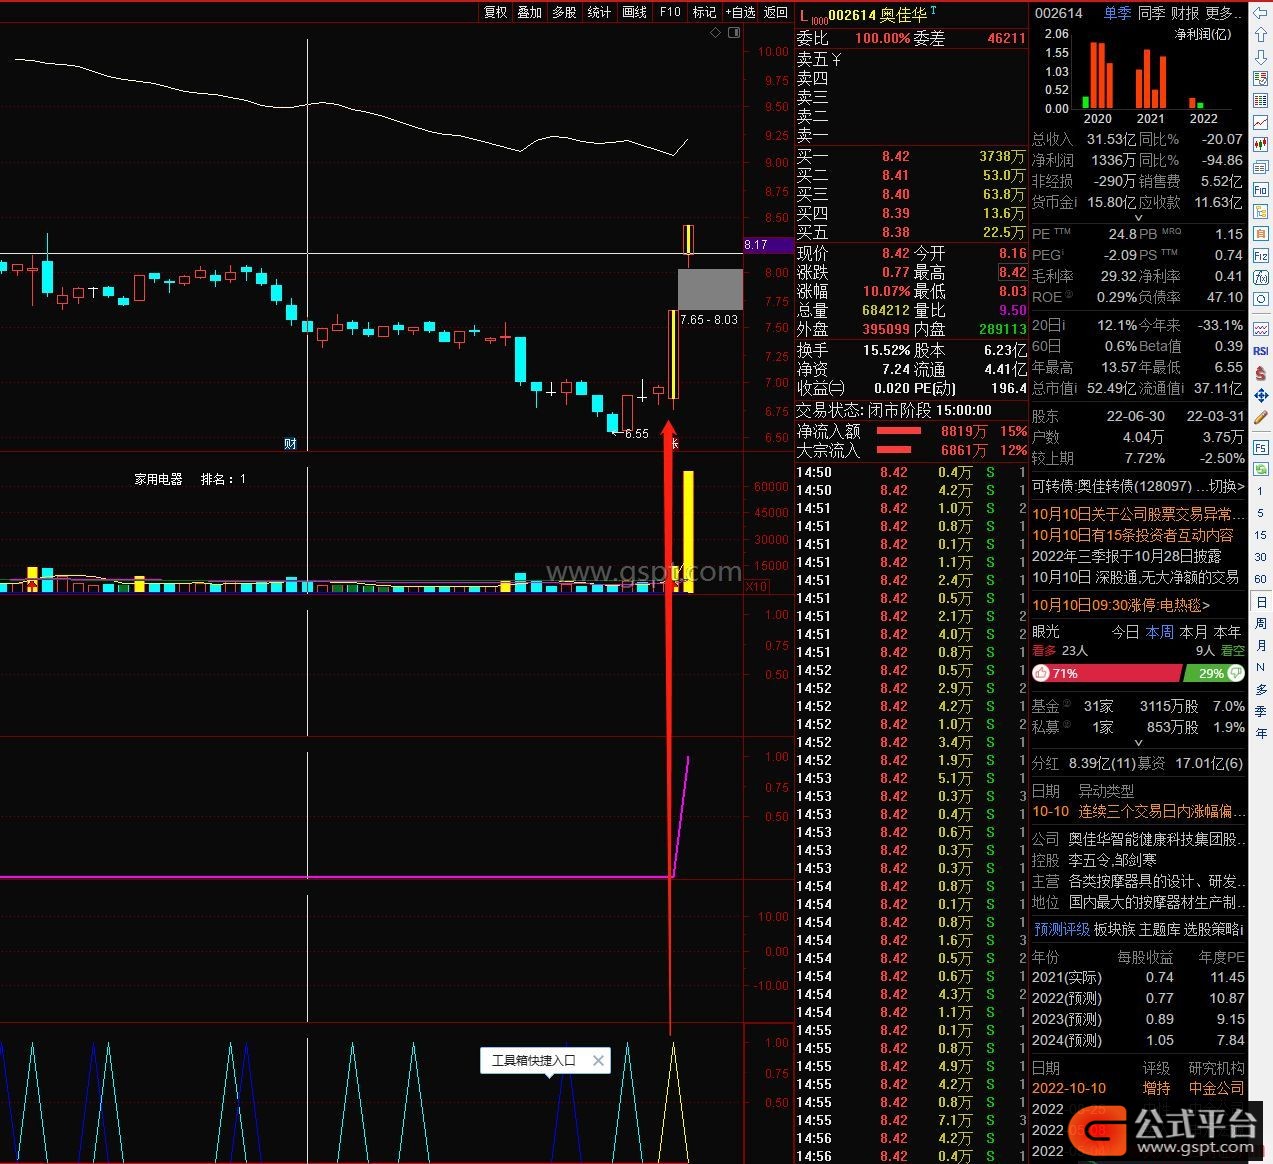Open the 多股 multi-stock view

coord(565,12)
